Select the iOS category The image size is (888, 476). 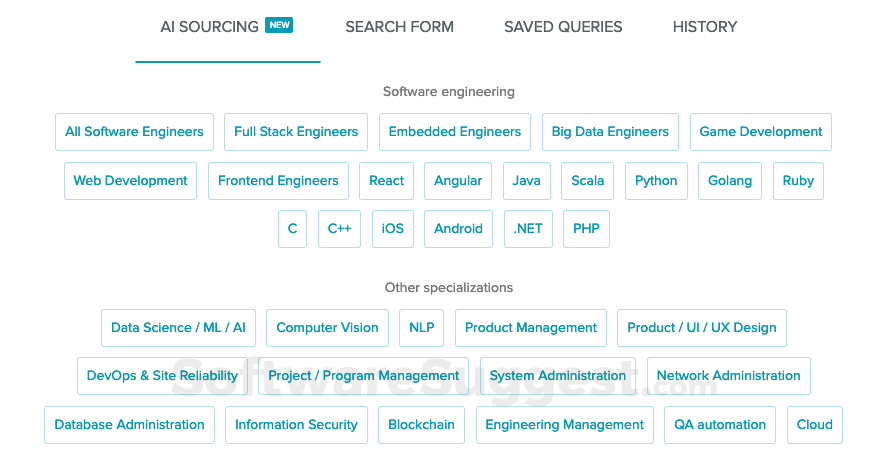(x=393, y=229)
